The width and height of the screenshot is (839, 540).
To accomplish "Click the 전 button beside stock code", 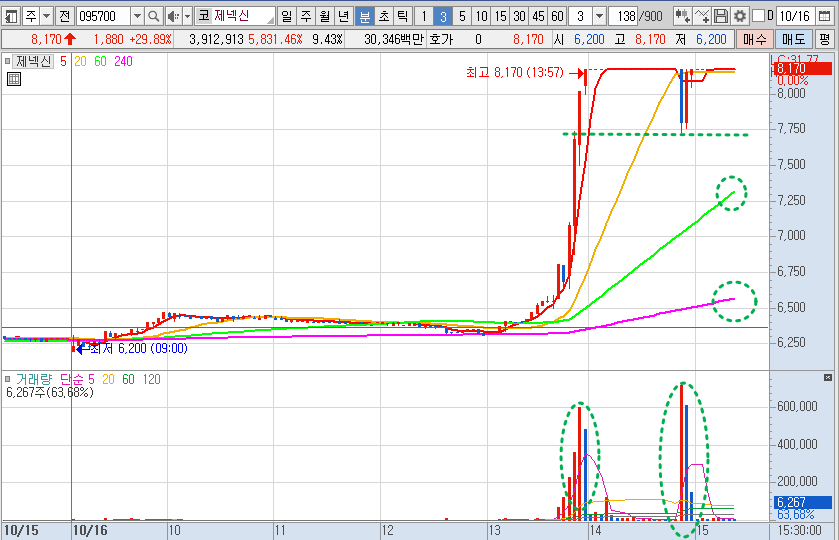I will coord(64,16).
